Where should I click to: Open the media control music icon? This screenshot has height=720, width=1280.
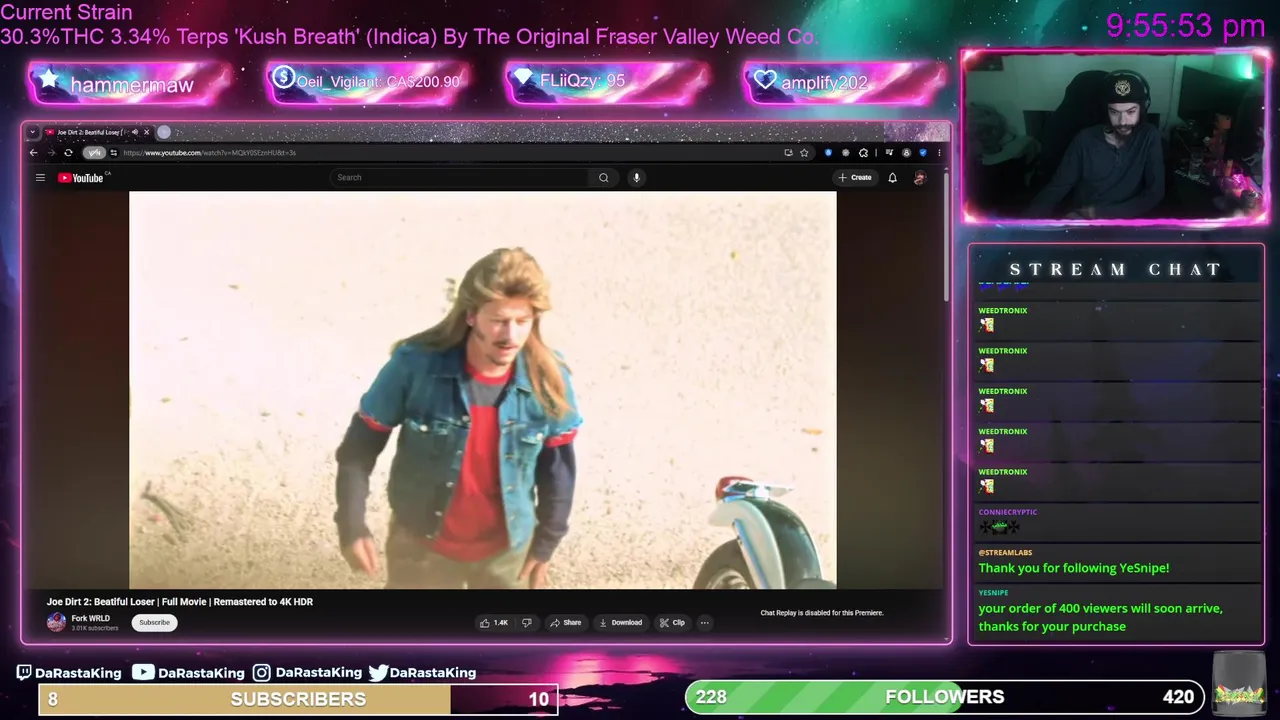[889, 153]
